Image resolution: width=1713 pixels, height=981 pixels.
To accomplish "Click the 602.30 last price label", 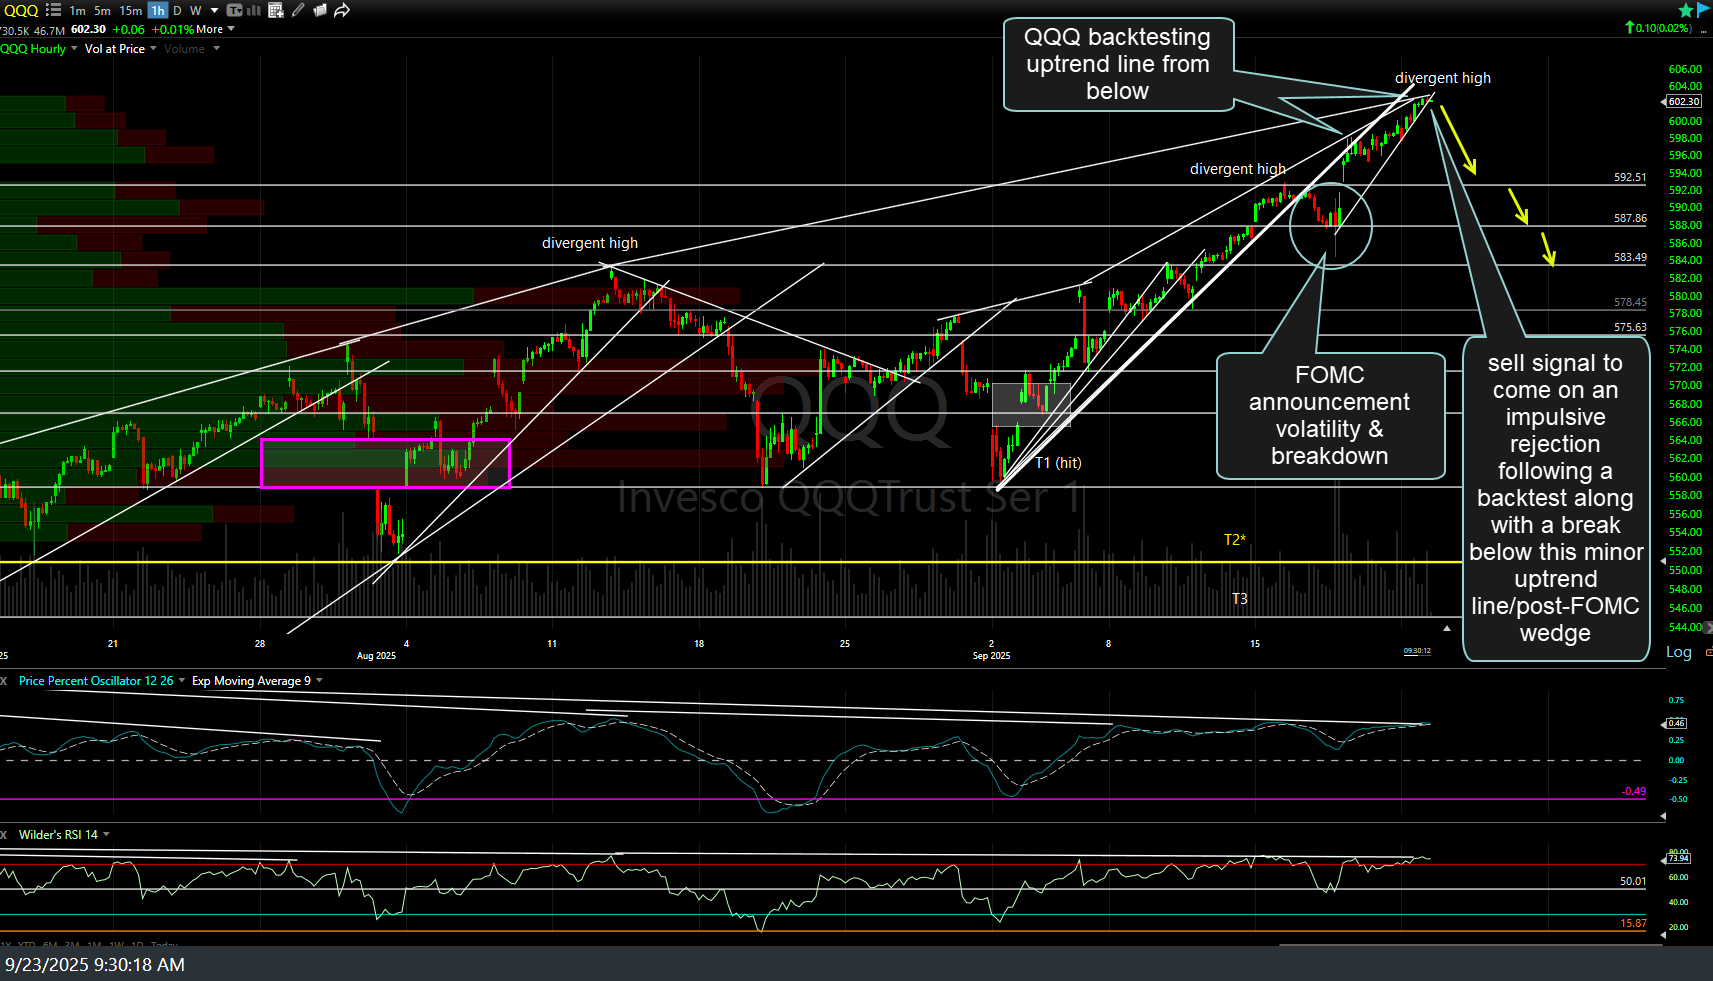I will tap(1683, 101).
